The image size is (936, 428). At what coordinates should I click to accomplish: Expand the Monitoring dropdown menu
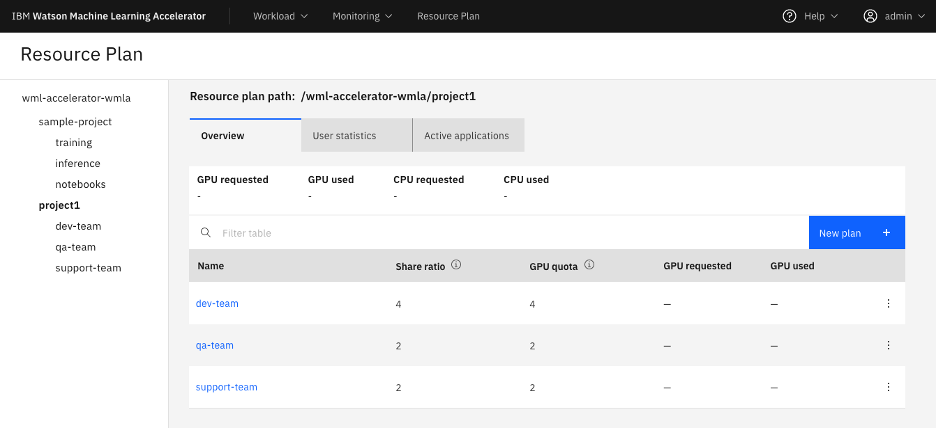click(362, 16)
